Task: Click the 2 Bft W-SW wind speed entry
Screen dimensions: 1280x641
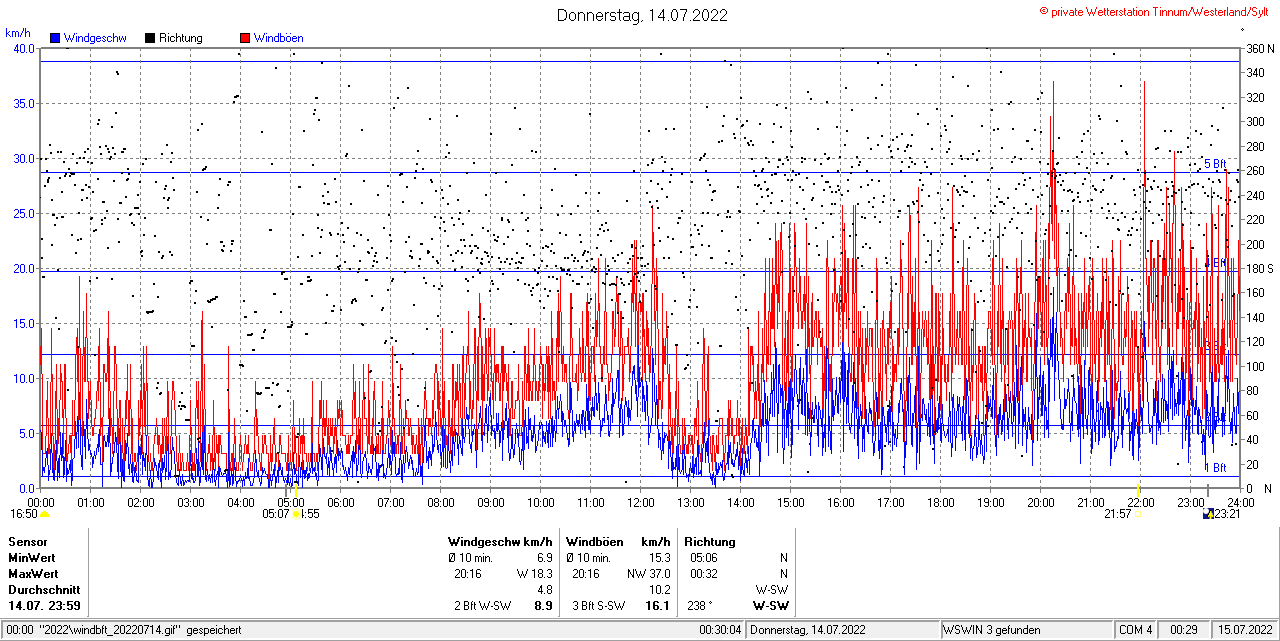Action: pyautogui.click(x=482, y=606)
